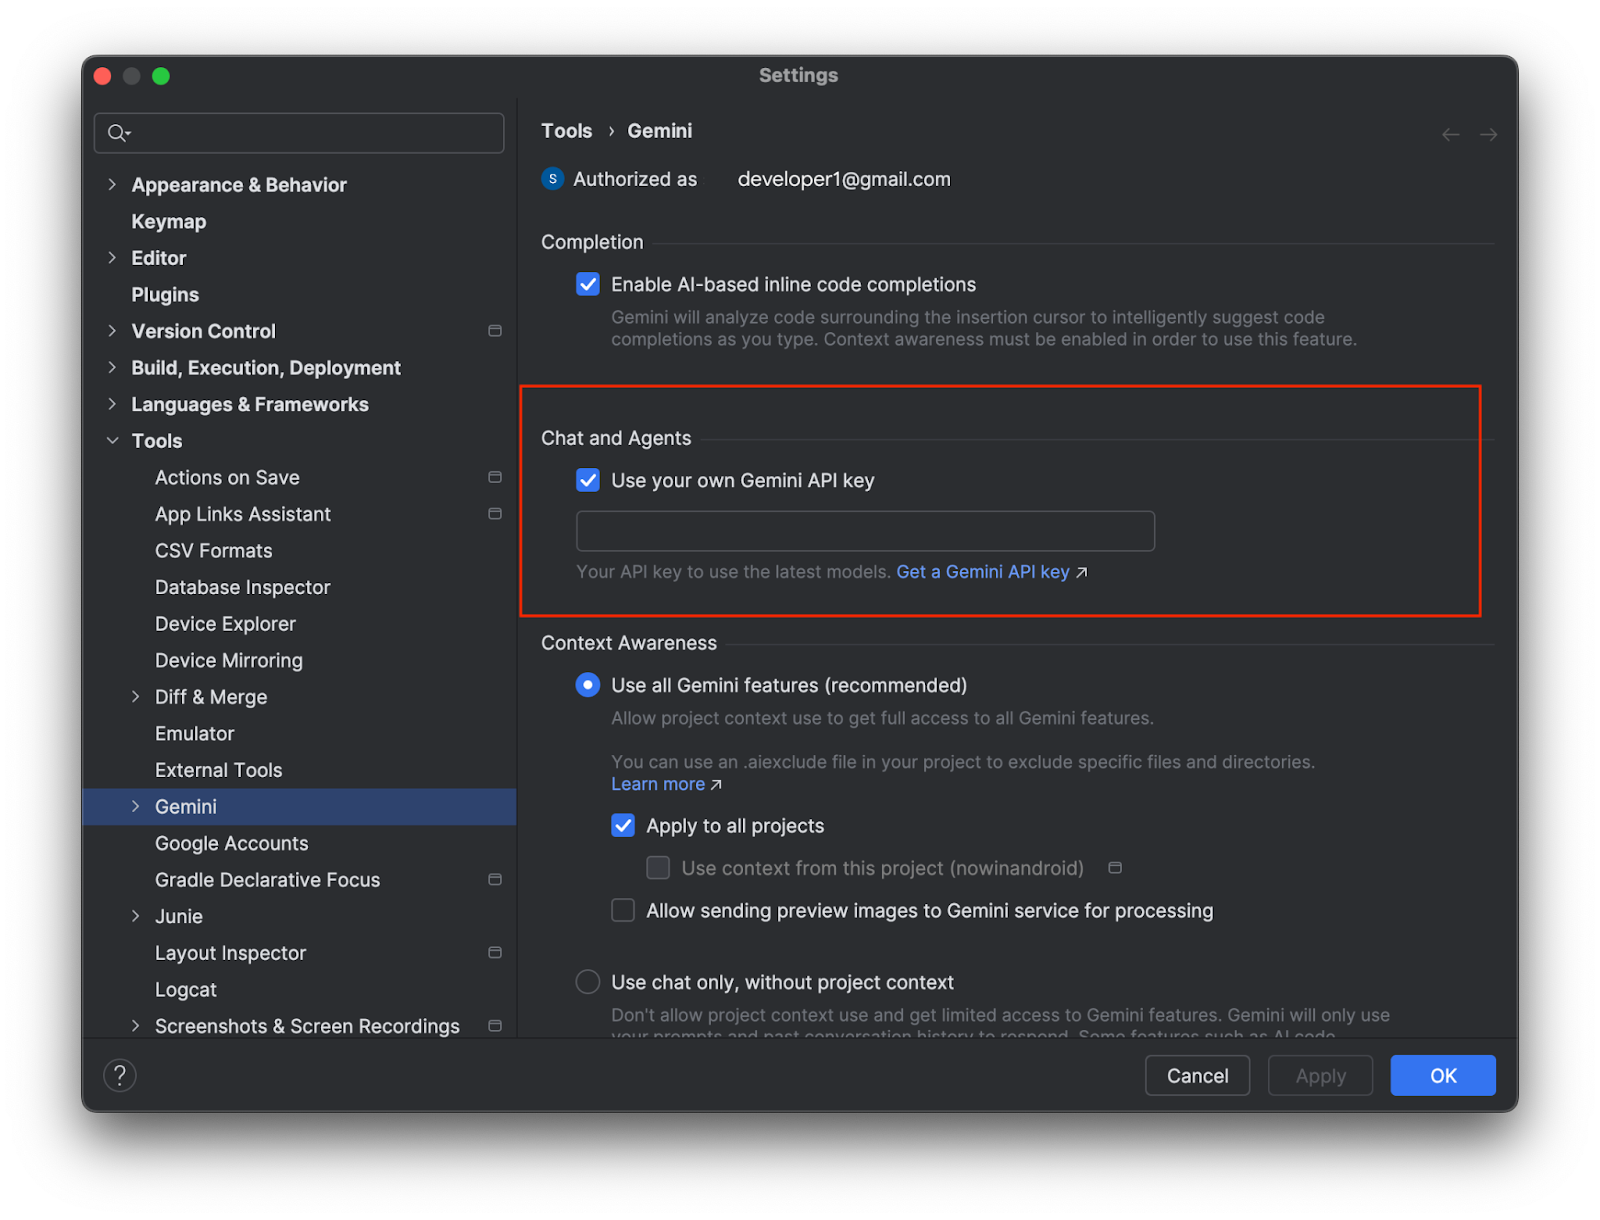Click the project icon next to nowinandroid context option
This screenshot has height=1220, width=1600.
pos(1115,868)
